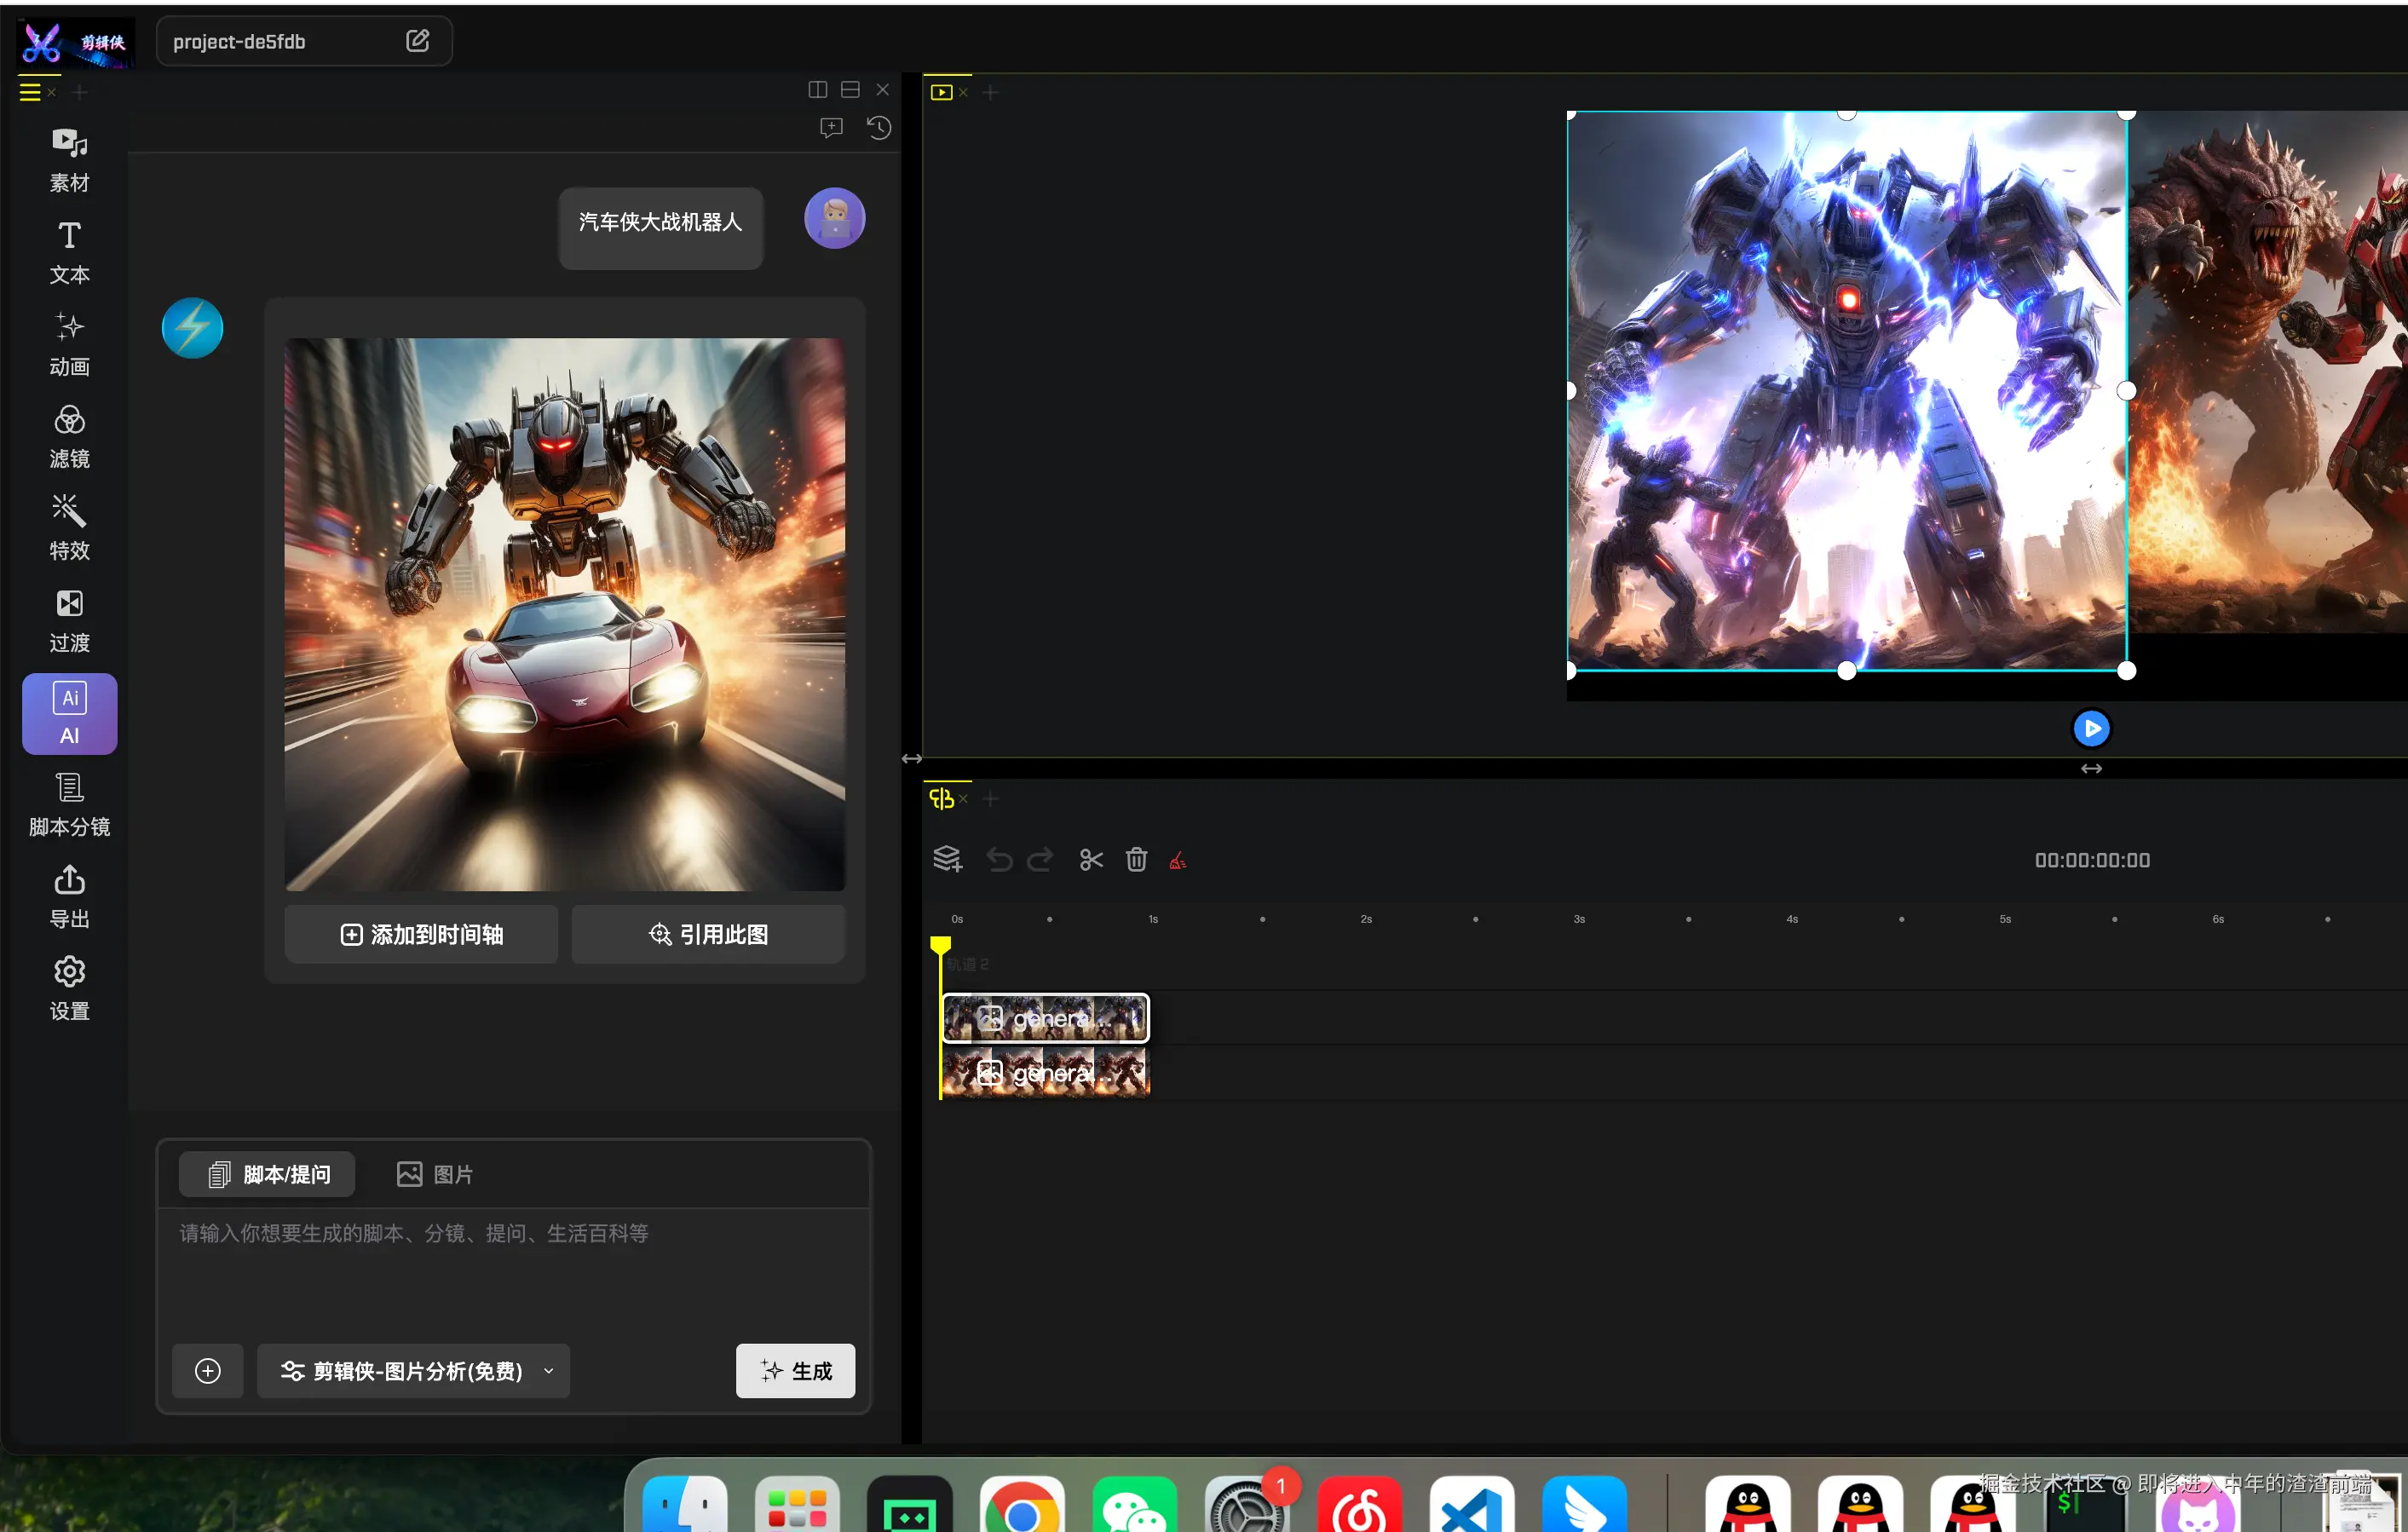2408x1532 pixels.
Task: Click the project name edit icon
Action: [417, 41]
